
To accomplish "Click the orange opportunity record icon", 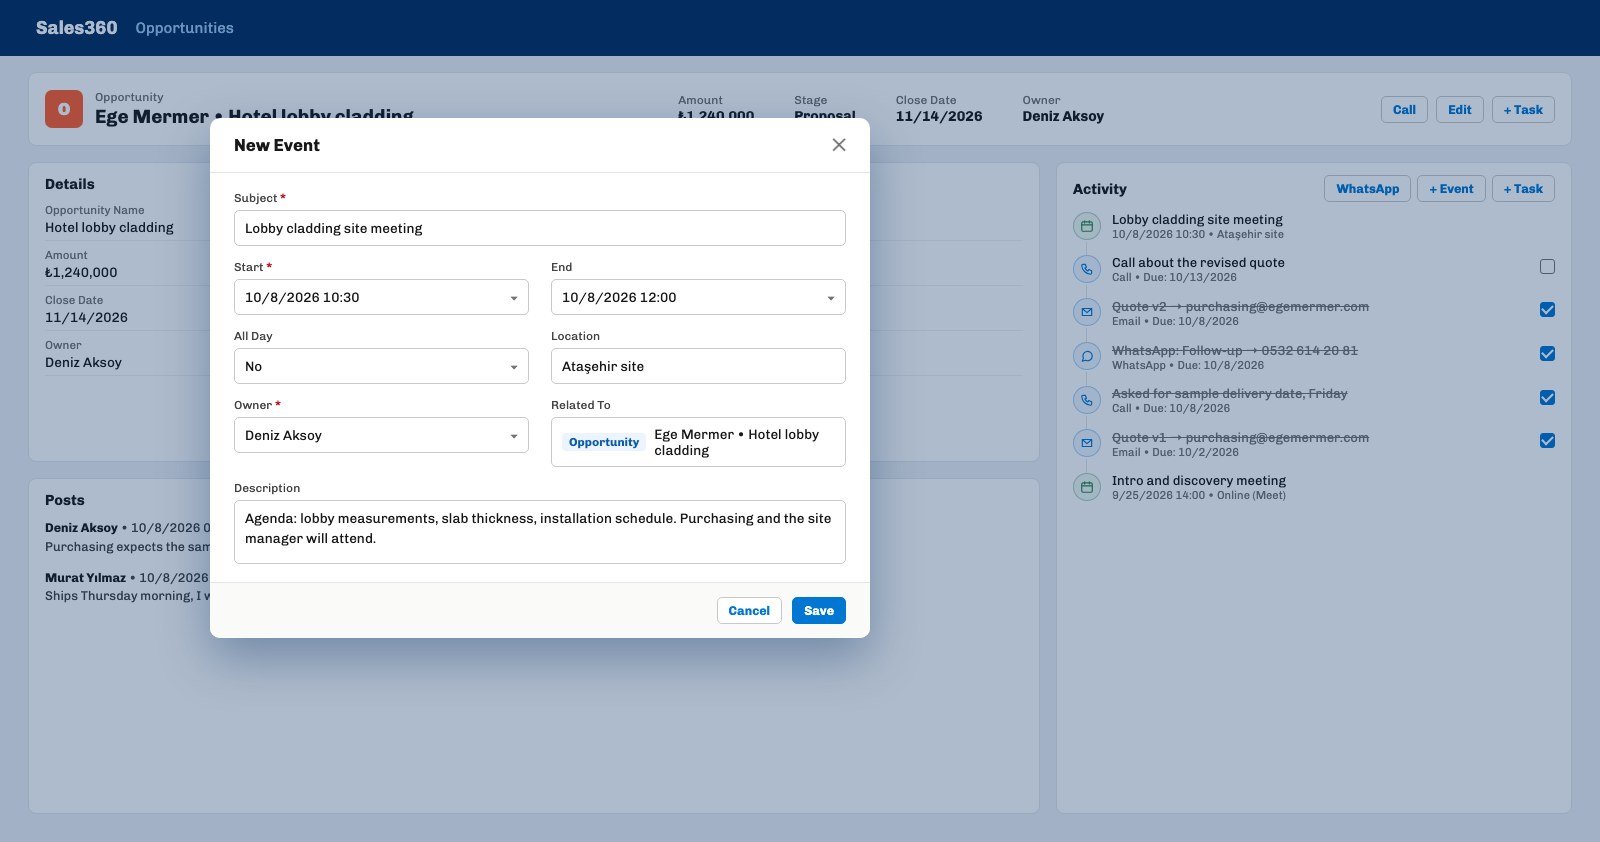I will tap(64, 109).
